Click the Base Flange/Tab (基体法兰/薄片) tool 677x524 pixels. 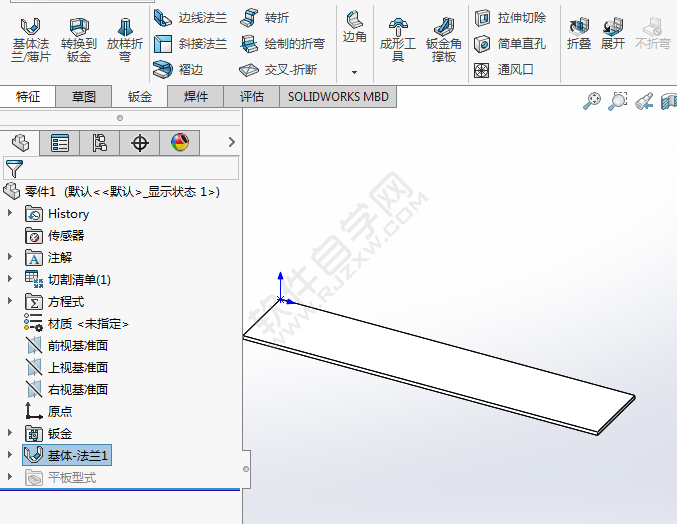[31, 41]
